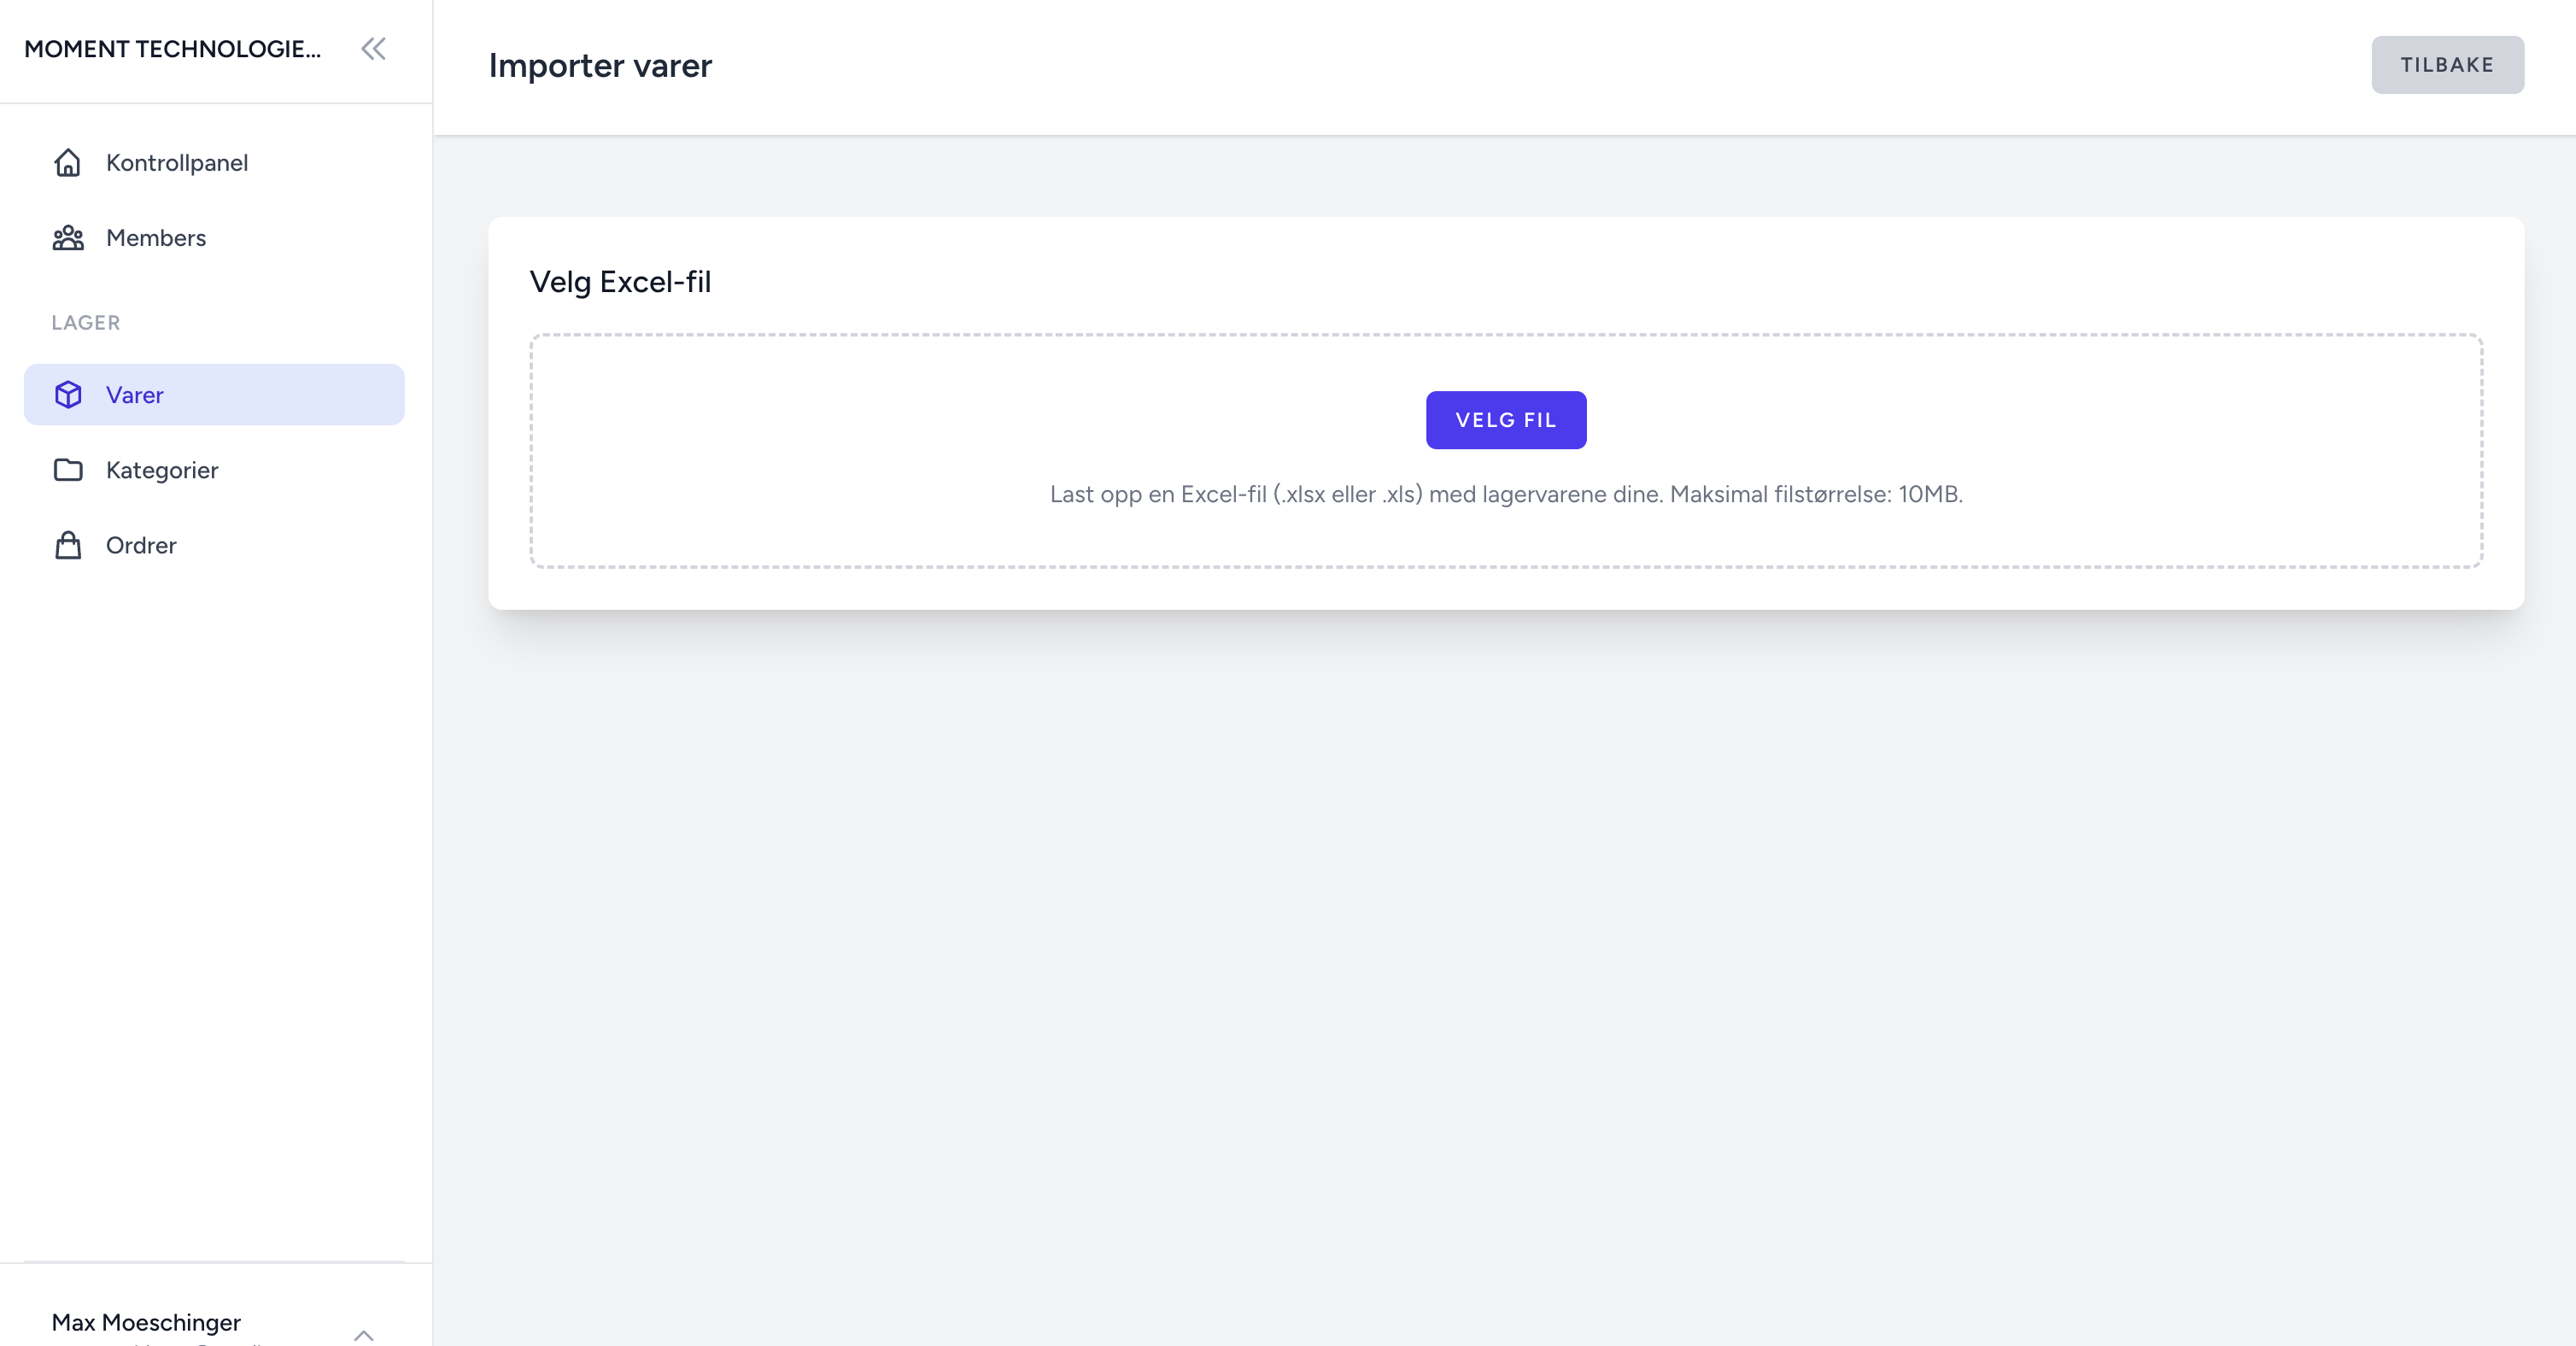The height and width of the screenshot is (1346, 2576).
Task: Collapse the sidebar with the double-chevron icon
Action: tap(373, 49)
